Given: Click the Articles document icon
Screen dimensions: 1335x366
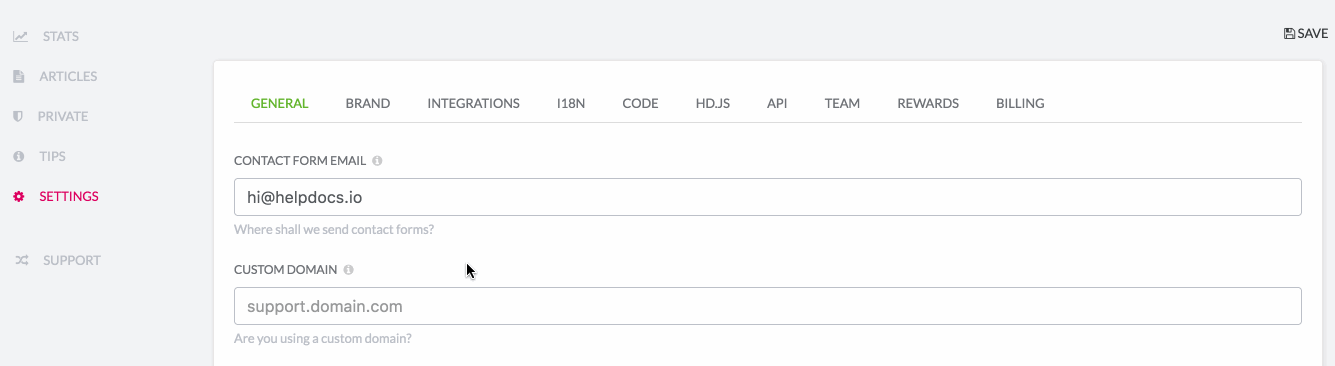Looking at the screenshot, I should point(18,76).
